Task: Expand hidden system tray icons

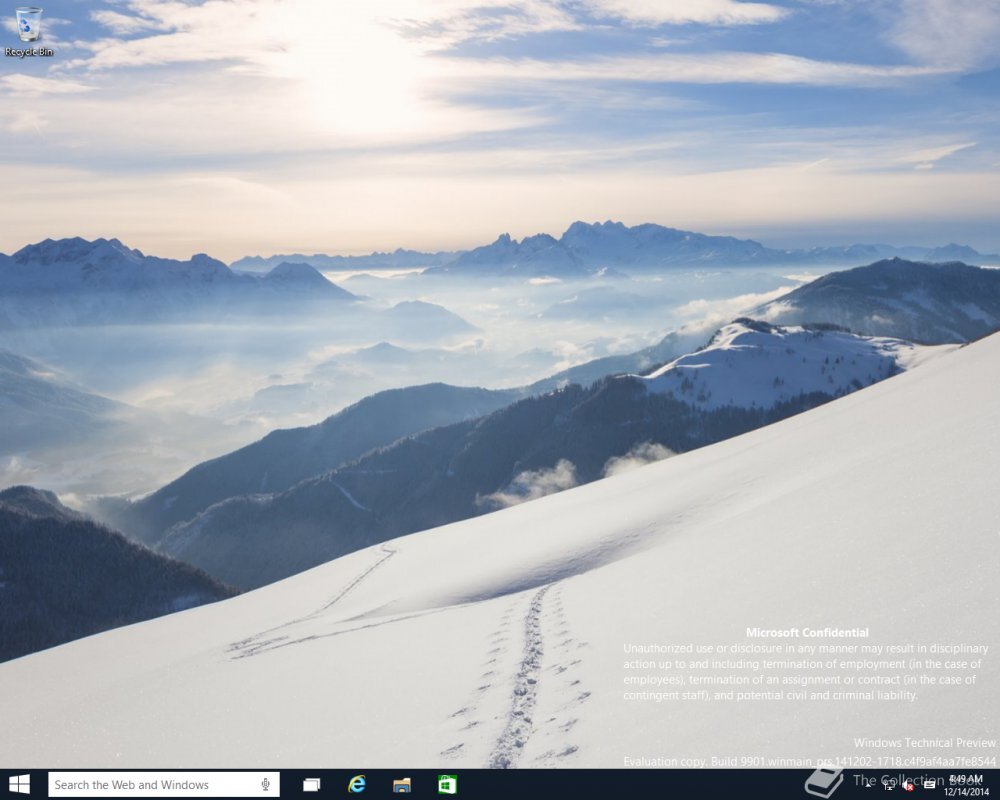Action: (867, 785)
